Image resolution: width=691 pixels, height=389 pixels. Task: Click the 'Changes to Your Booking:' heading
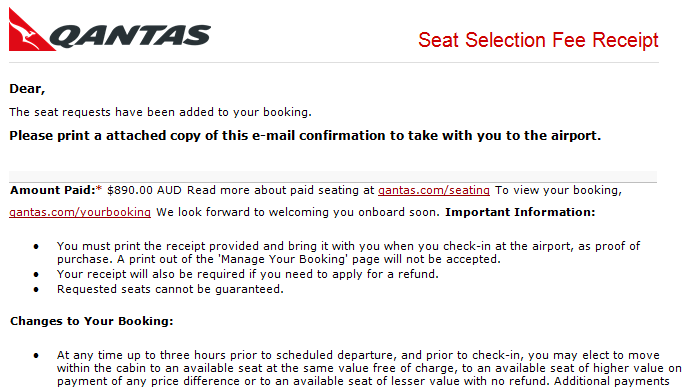pos(92,321)
